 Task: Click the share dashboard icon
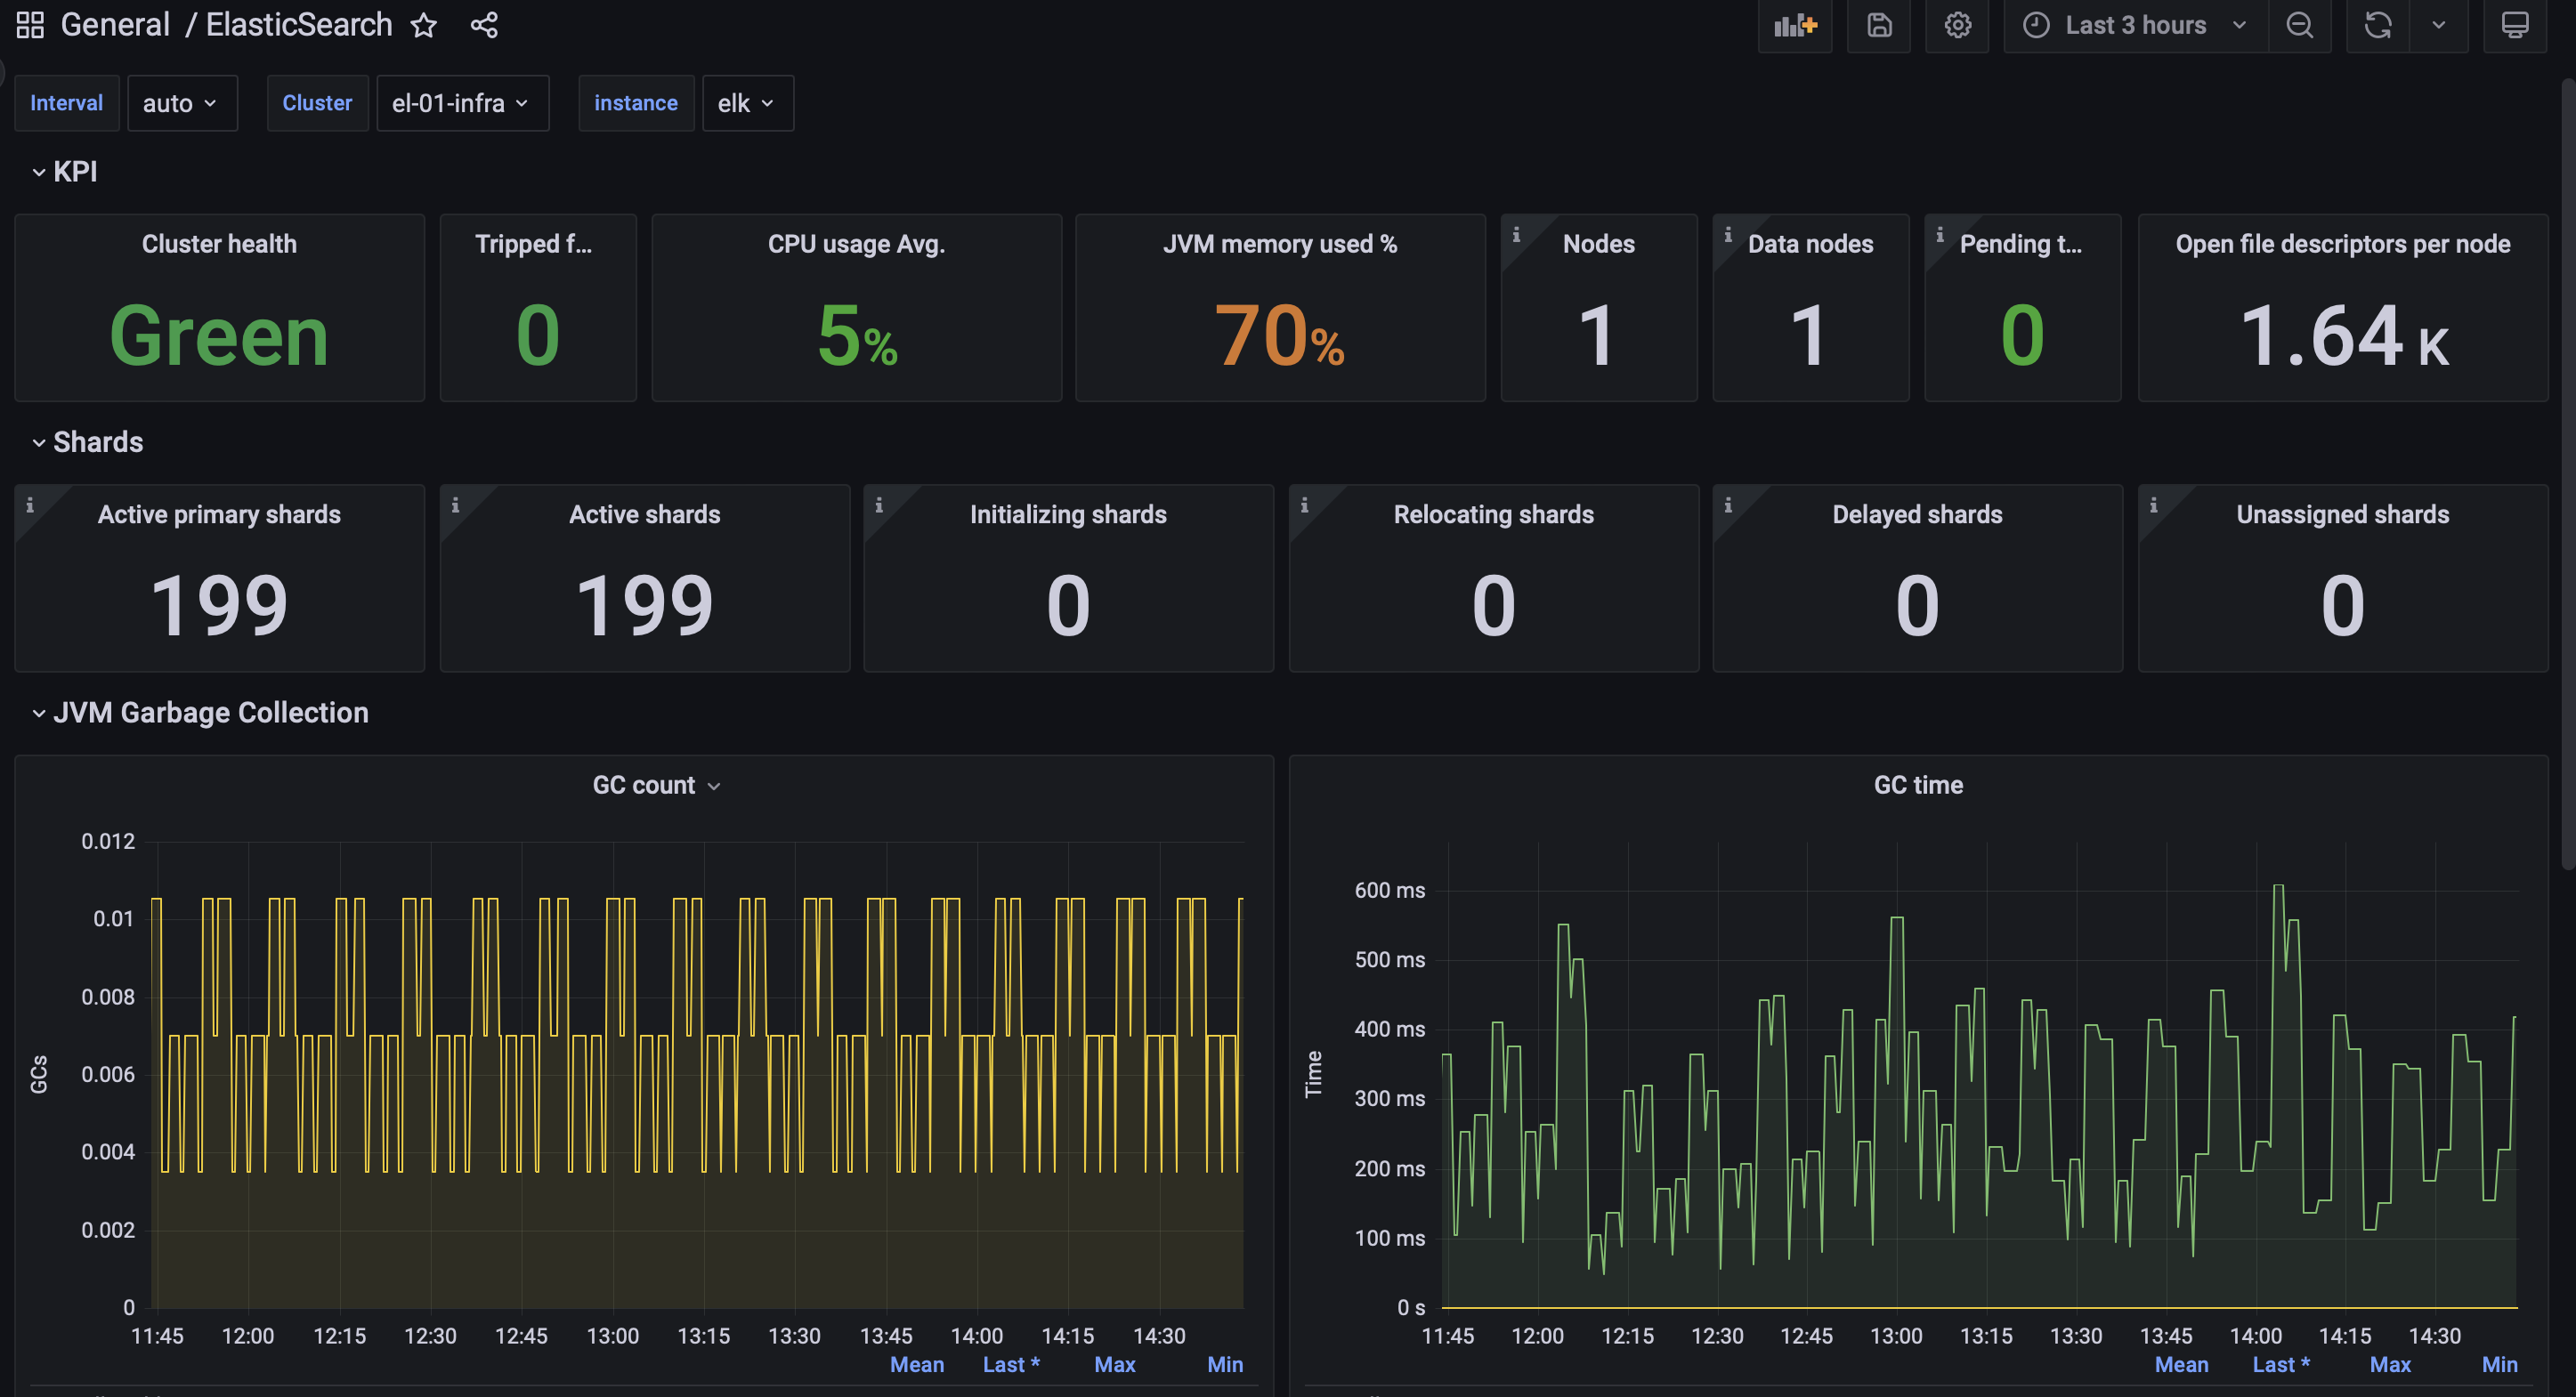tap(484, 25)
